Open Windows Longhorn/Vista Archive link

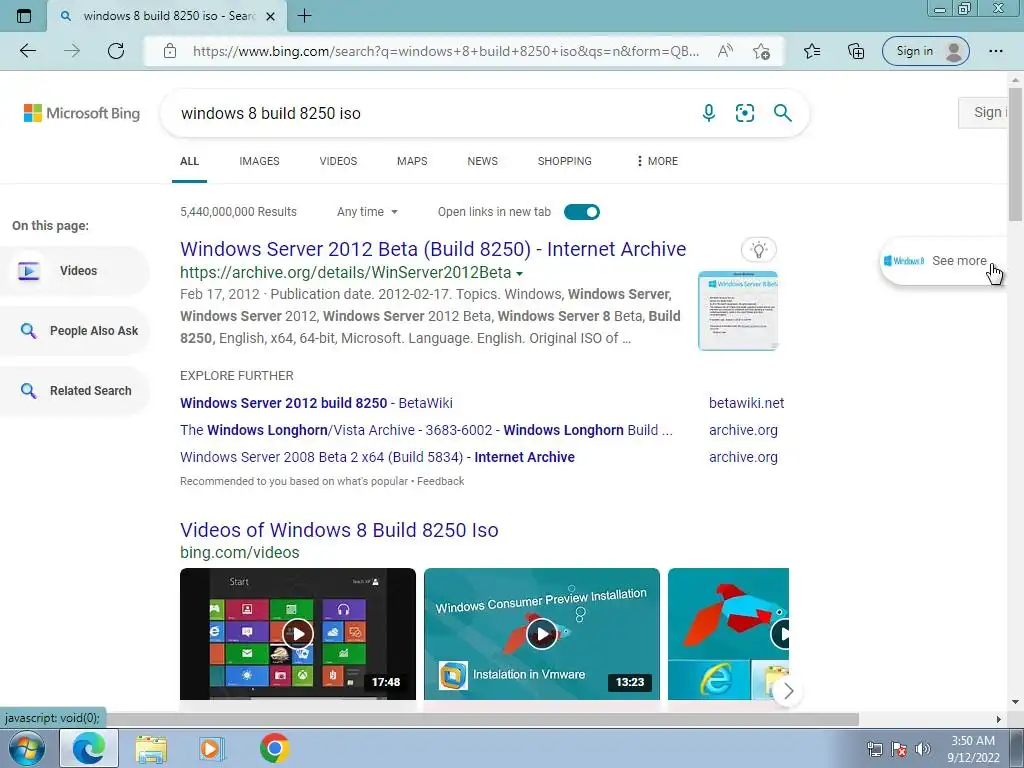coord(426,430)
